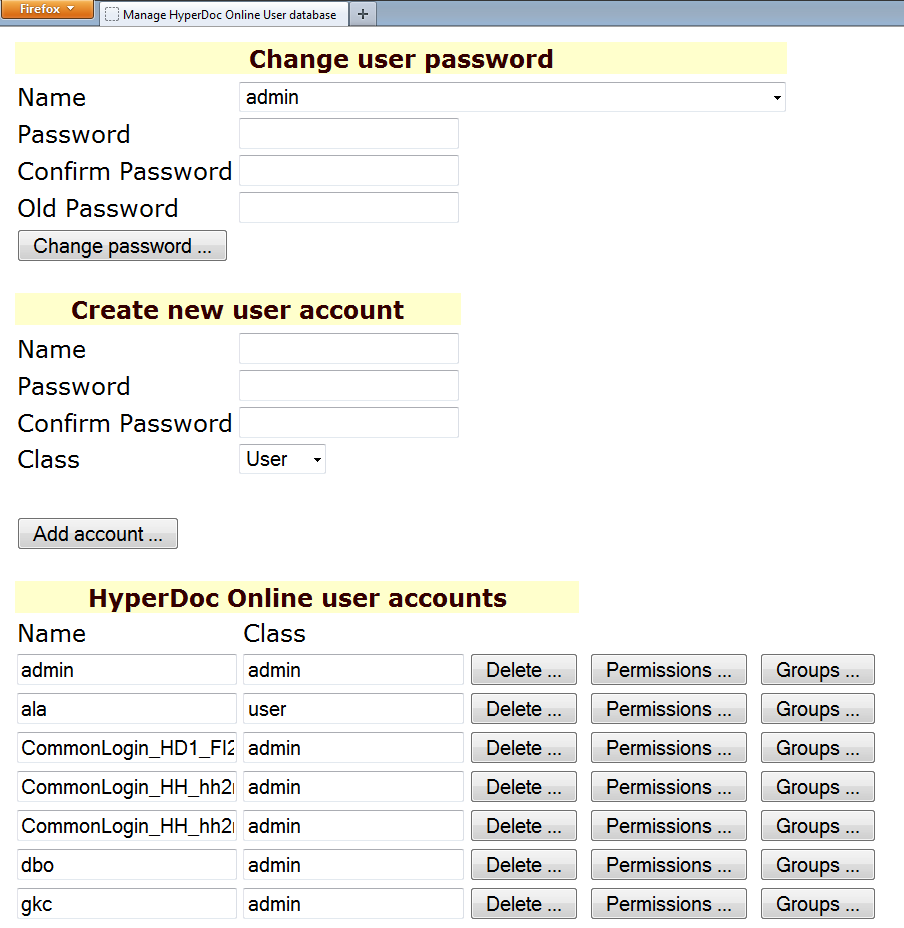Viewport: 904px width, 928px height.
Task: Open Groups for the admin user
Action: click(818, 670)
